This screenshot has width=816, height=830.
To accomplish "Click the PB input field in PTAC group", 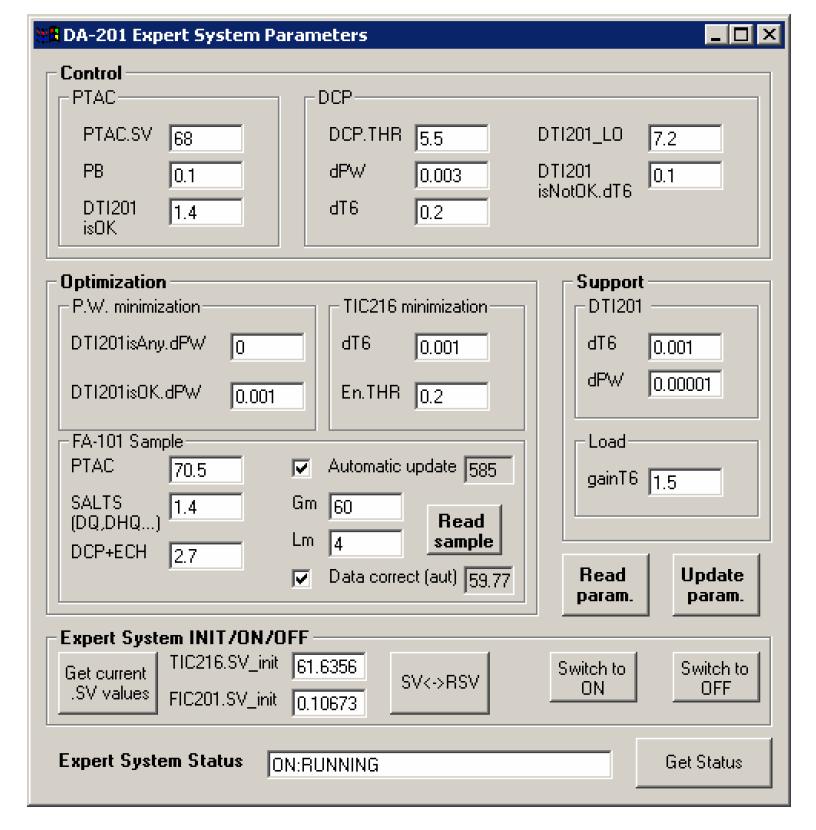I will coord(206,176).
